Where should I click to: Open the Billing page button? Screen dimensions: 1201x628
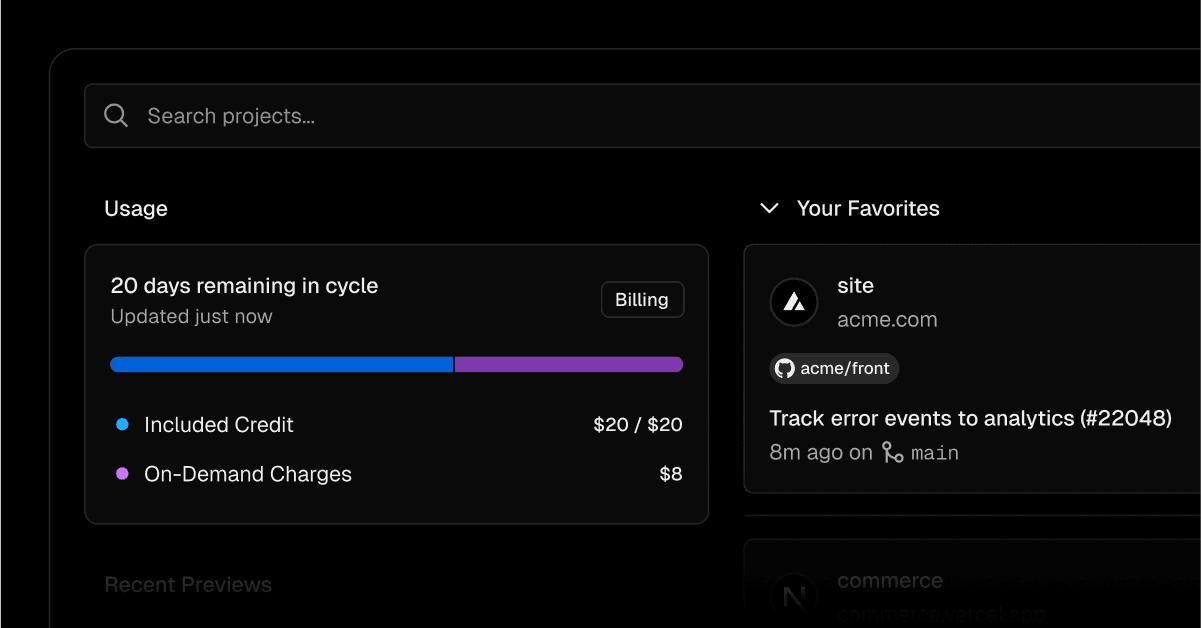(642, 300)
